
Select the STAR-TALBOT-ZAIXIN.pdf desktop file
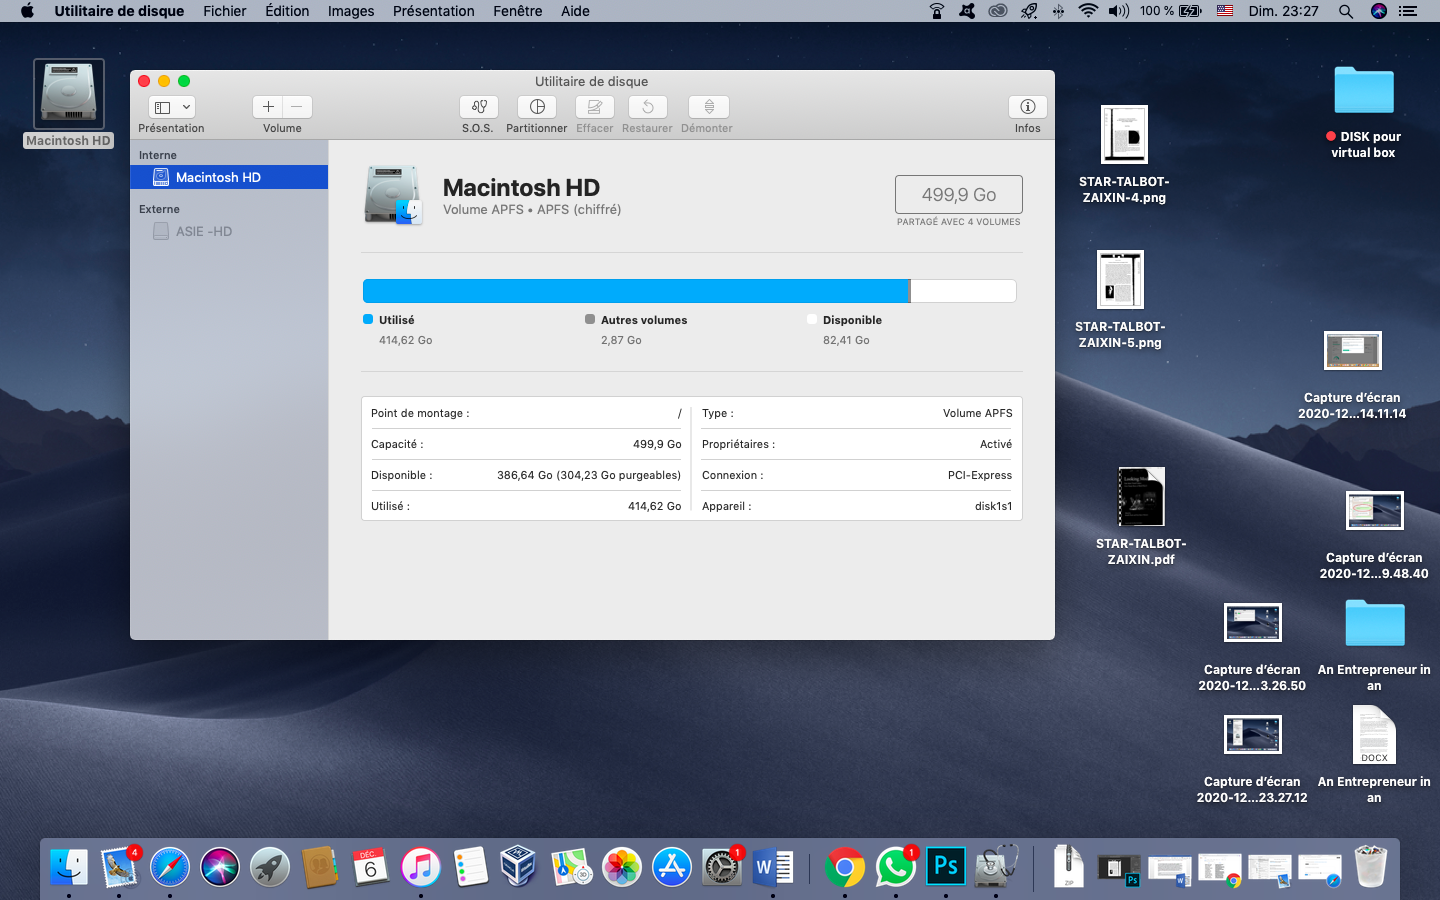tap(1141, 497)
